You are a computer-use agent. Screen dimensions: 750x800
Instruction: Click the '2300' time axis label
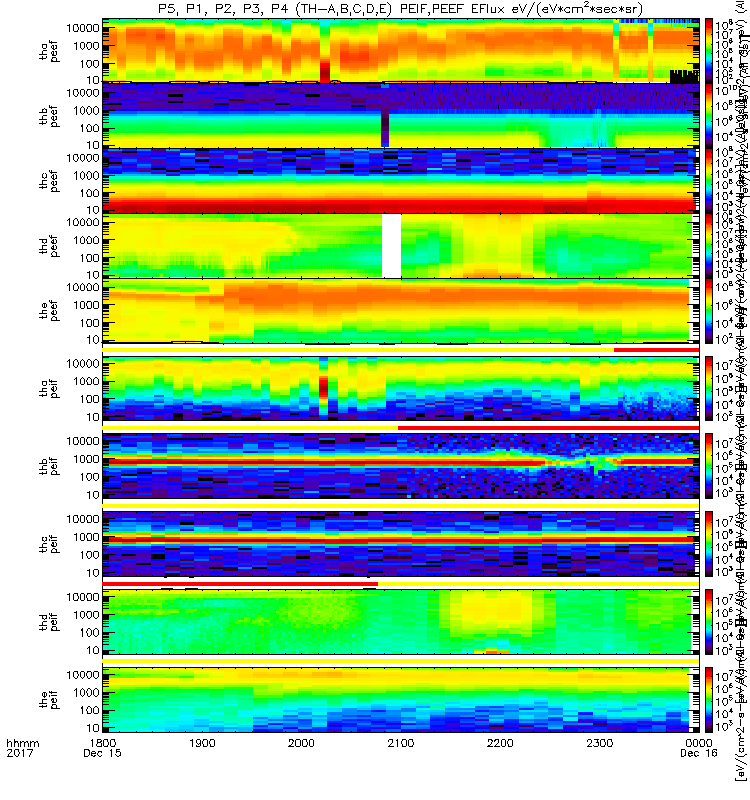point(599,743)
